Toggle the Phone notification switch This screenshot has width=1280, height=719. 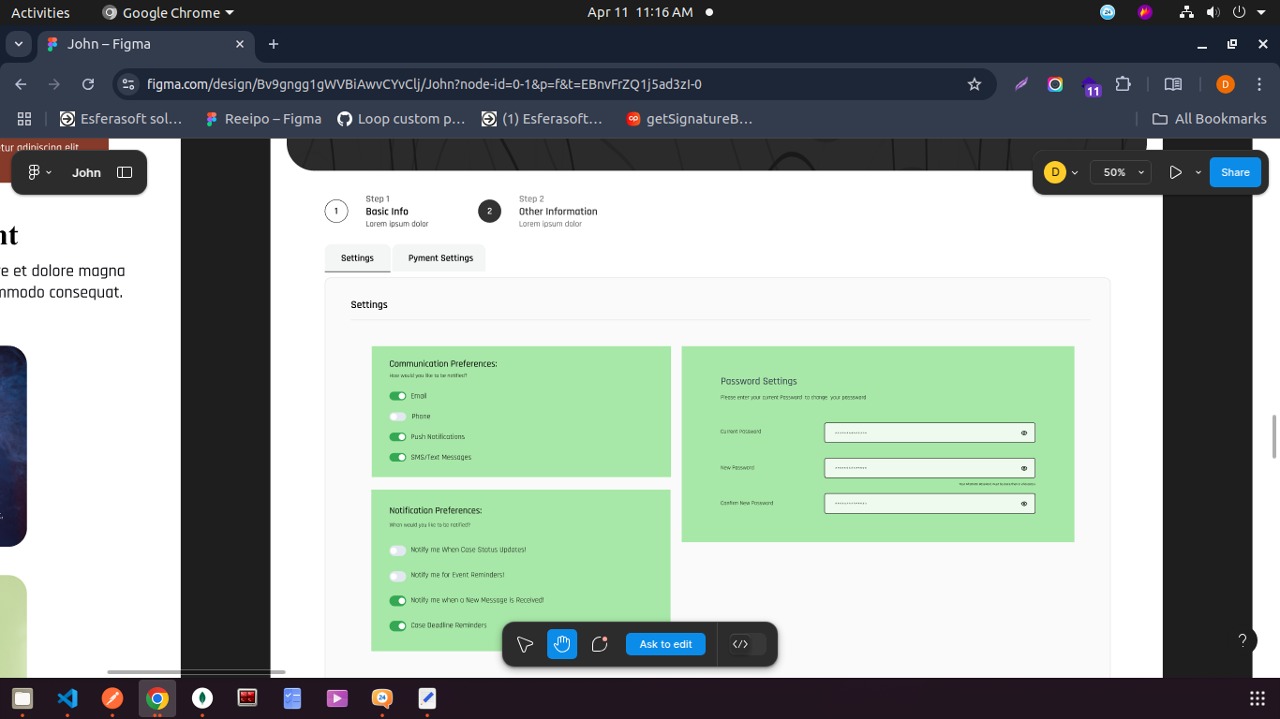(398, 416)
